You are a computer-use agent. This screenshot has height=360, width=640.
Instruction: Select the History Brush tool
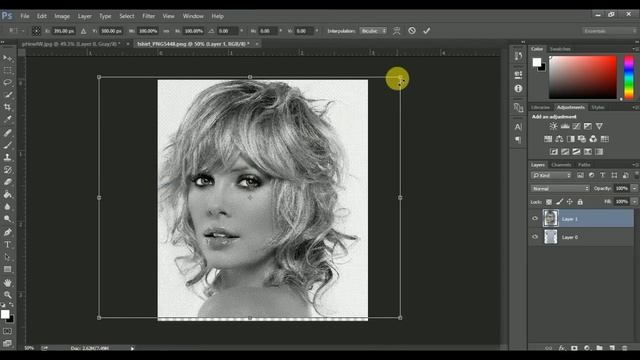click(x=7, y=169)
